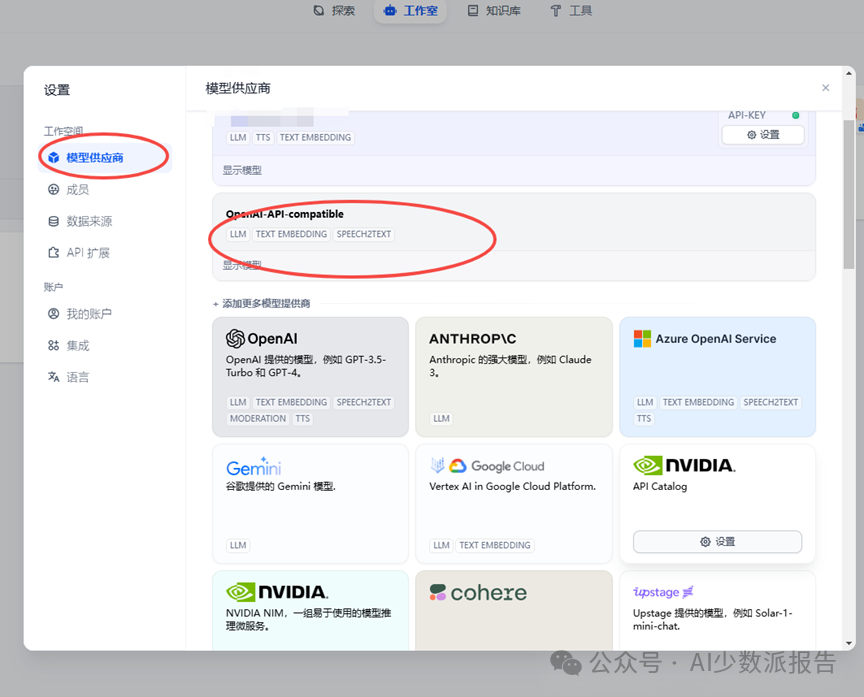The width and height of the screenshot is (864, 697).
Task: Go to 数据来源 settings section
Action: (105, 221)
